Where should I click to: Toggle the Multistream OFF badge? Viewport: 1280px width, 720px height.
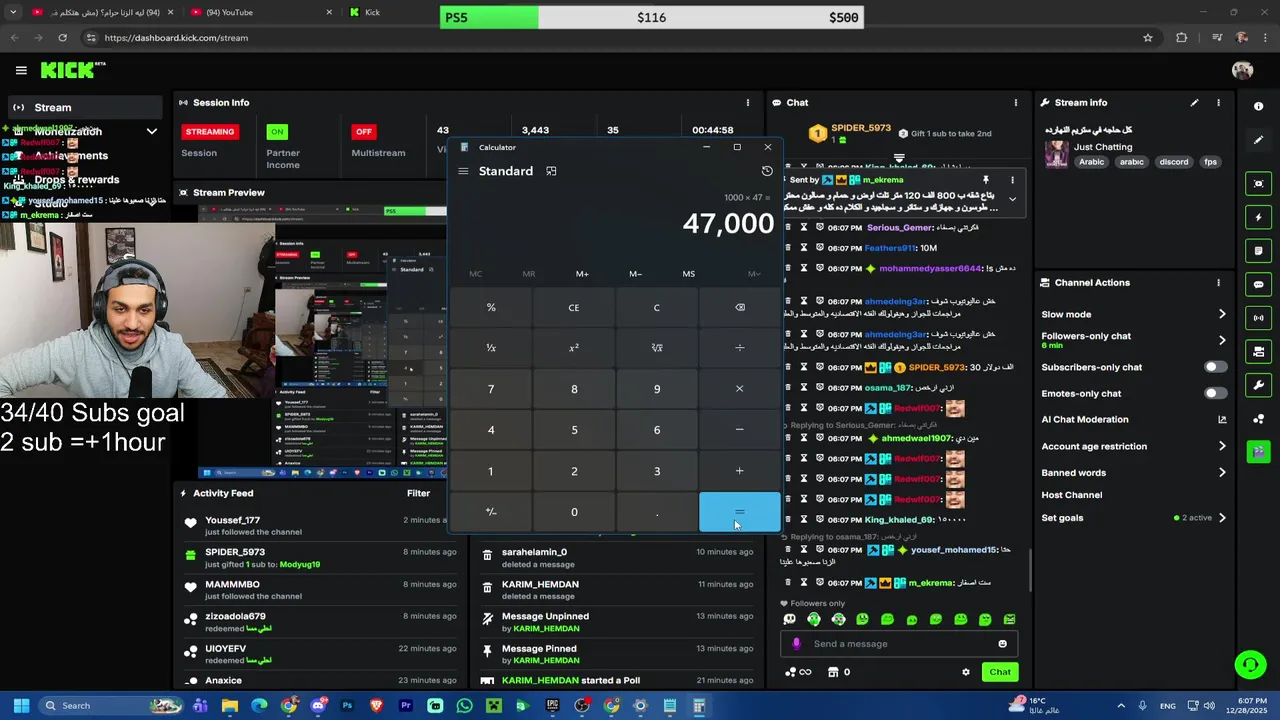364,132
